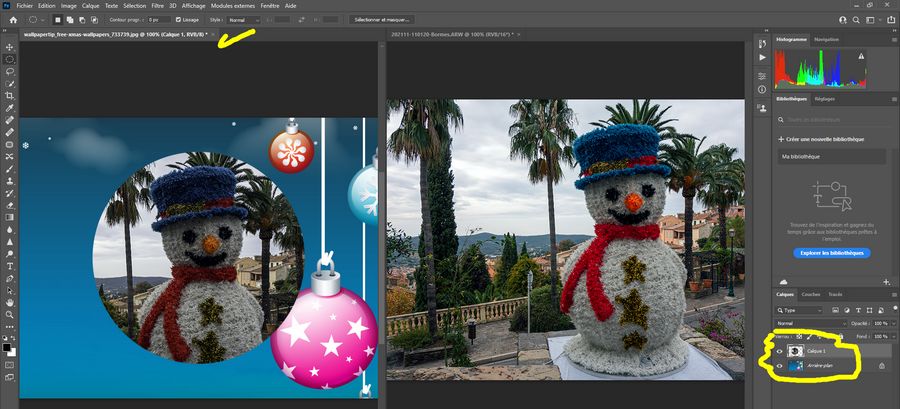The width and height of the screenshot is (900, 409).
Task: Select the Lasso tool
Action: (10, 72)
